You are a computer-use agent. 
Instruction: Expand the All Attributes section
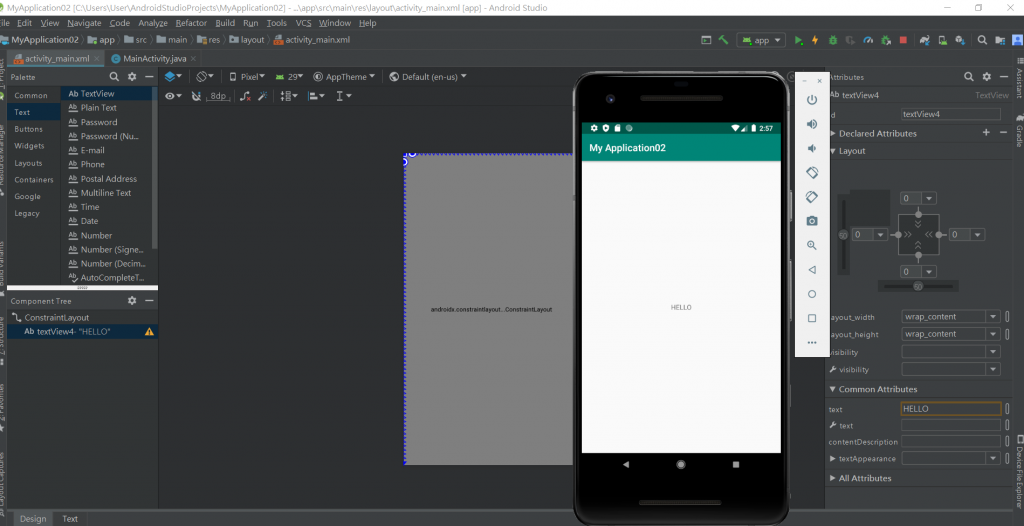coord(833,478)
